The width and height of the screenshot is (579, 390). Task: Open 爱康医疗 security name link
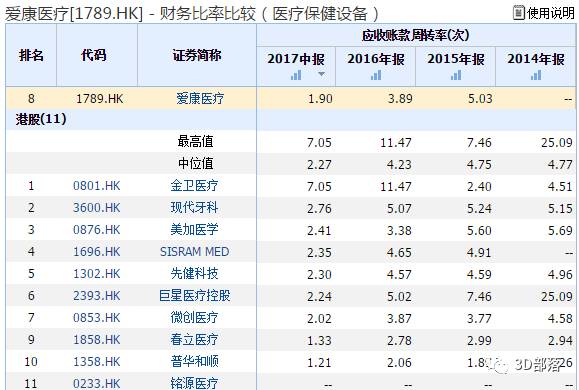pos(200,99)
